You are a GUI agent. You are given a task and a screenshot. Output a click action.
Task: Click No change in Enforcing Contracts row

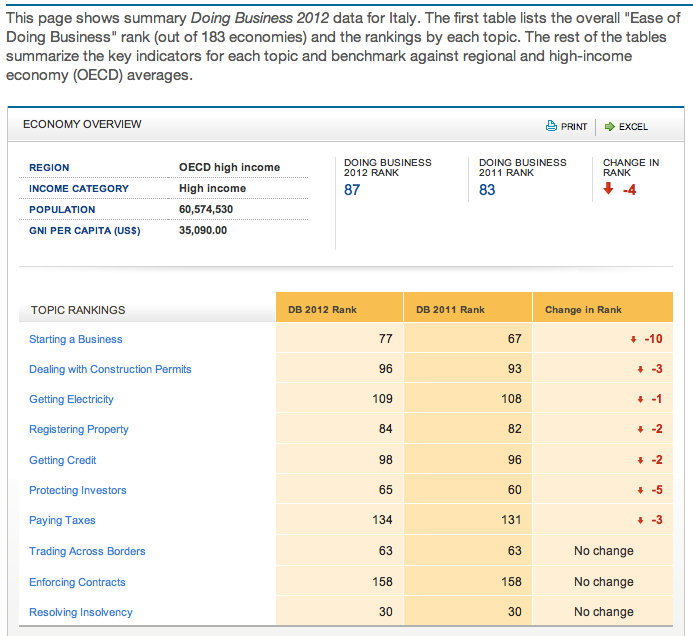(x=604, y=582)
